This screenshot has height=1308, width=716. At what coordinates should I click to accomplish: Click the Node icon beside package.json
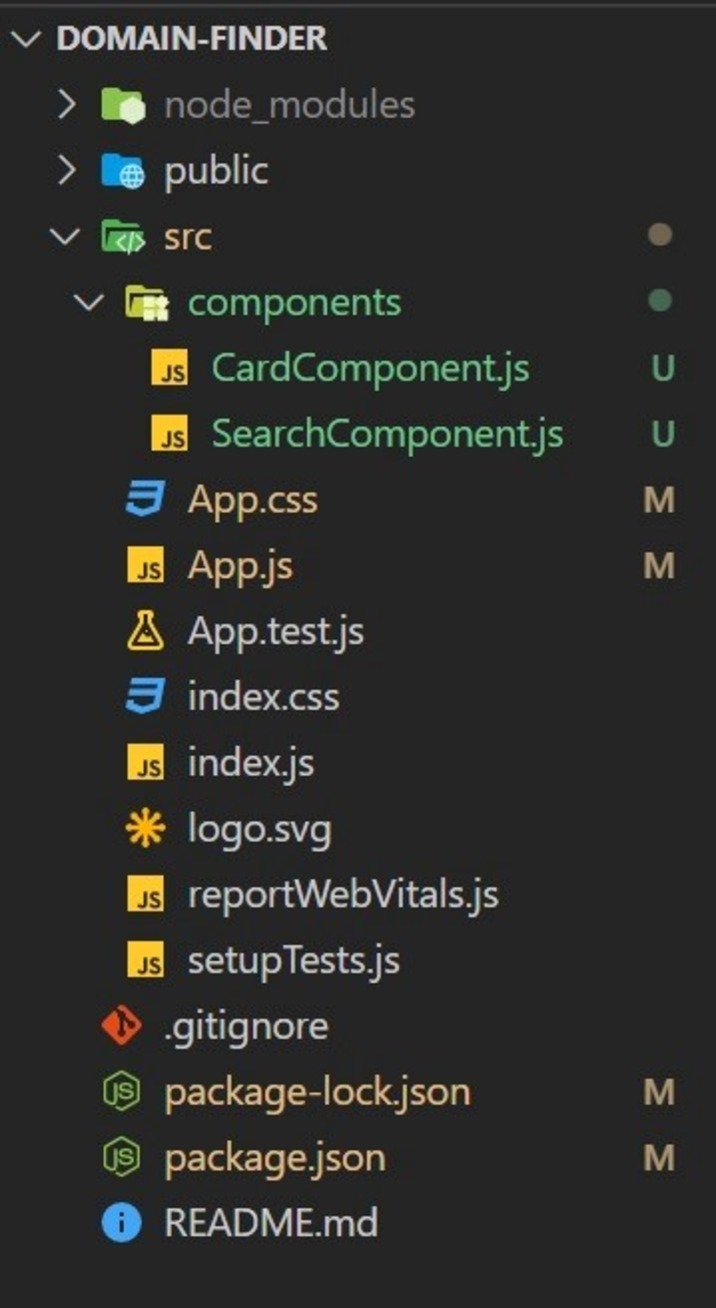click(122, 1158)
